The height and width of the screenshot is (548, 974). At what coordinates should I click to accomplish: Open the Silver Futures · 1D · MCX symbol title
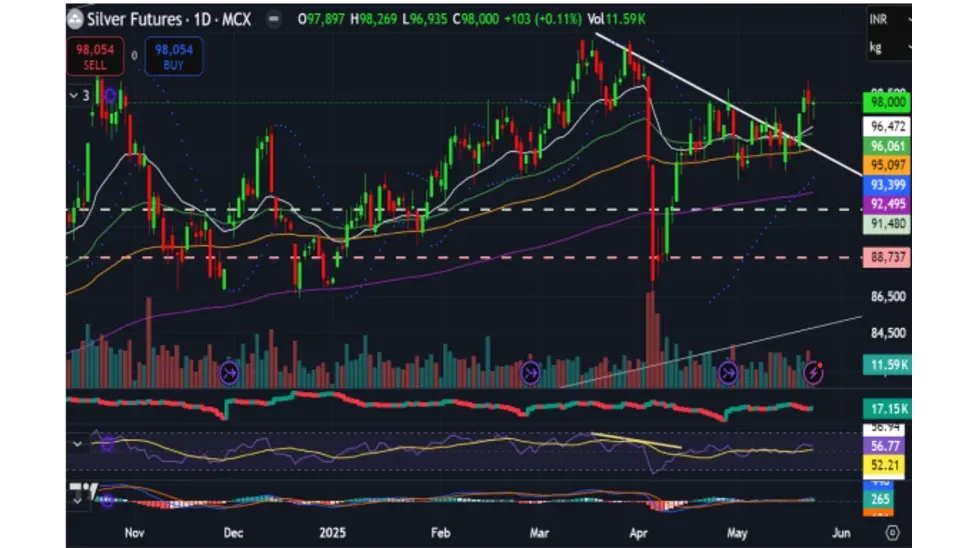[x=169, y=19]
